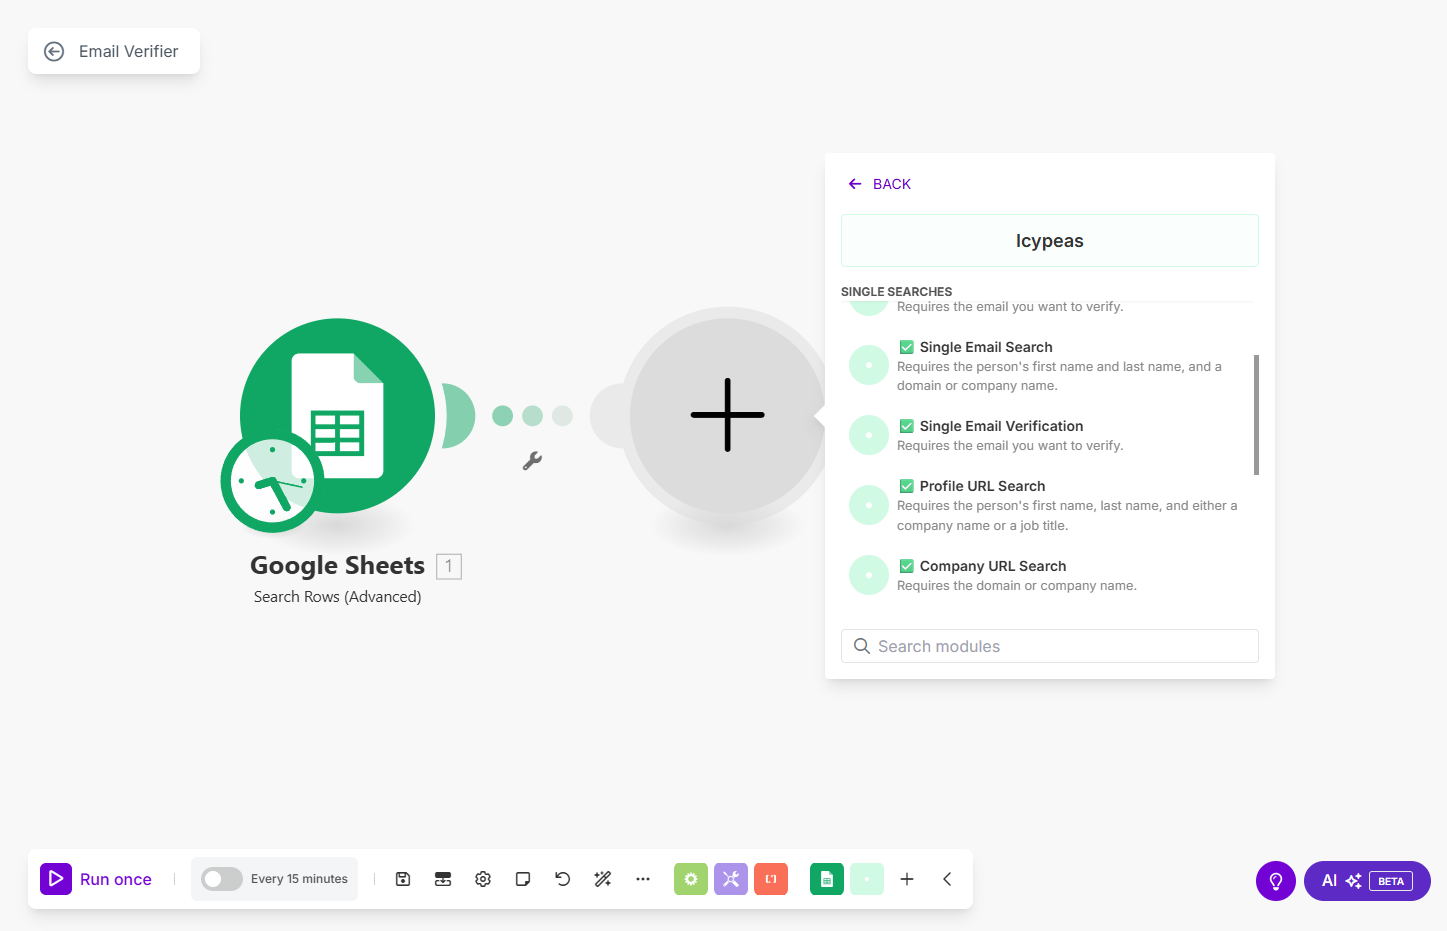The width and height of the screenshot is (1447, 931).
Task: Toggle the scenario scheduling switch
Action: tap(222, 879)
